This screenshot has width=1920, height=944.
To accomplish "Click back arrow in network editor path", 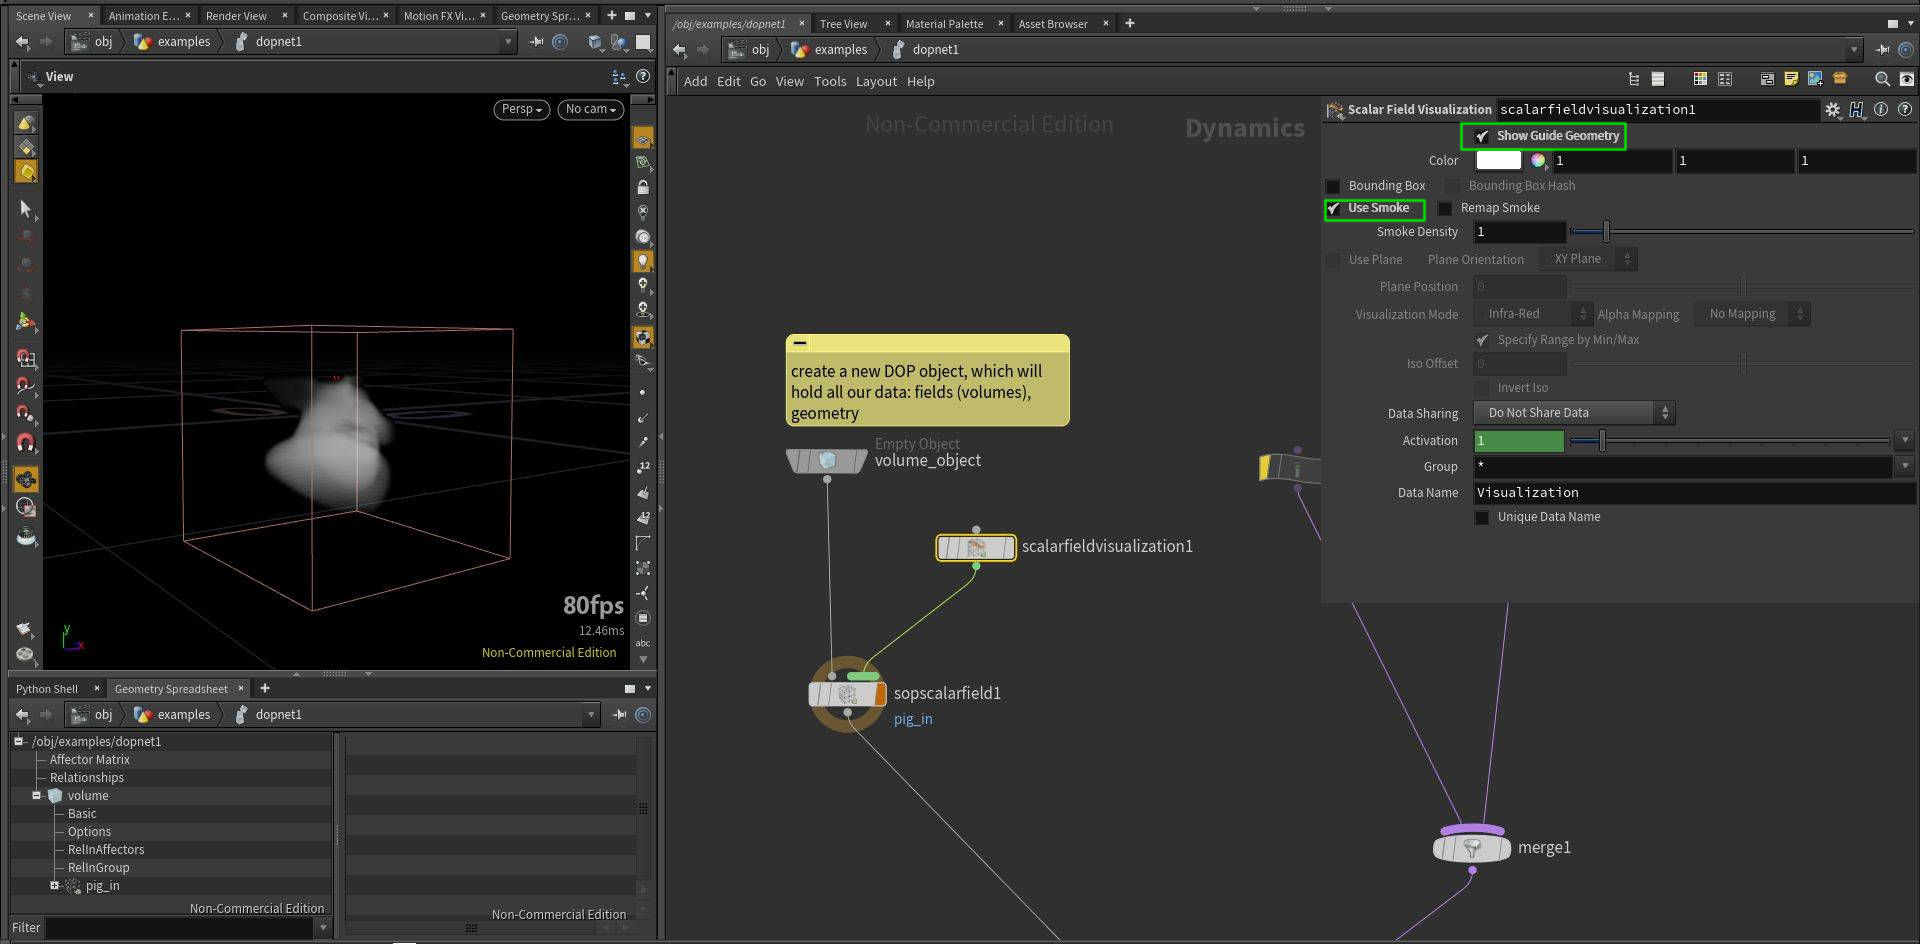I will (x=680, y=49).
